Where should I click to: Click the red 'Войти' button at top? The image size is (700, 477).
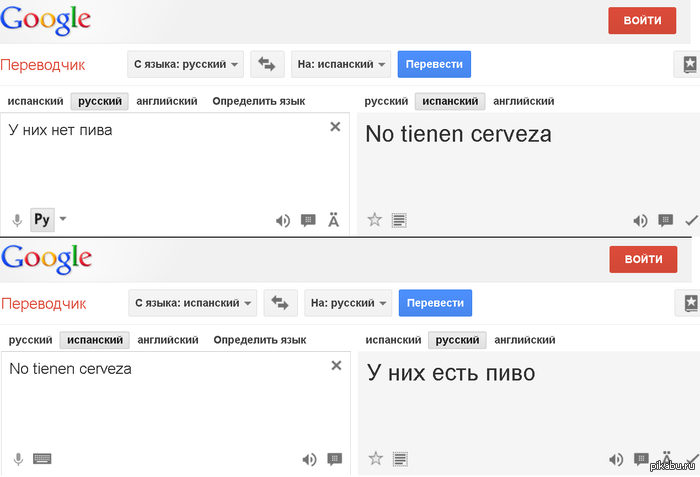point(642,21)
